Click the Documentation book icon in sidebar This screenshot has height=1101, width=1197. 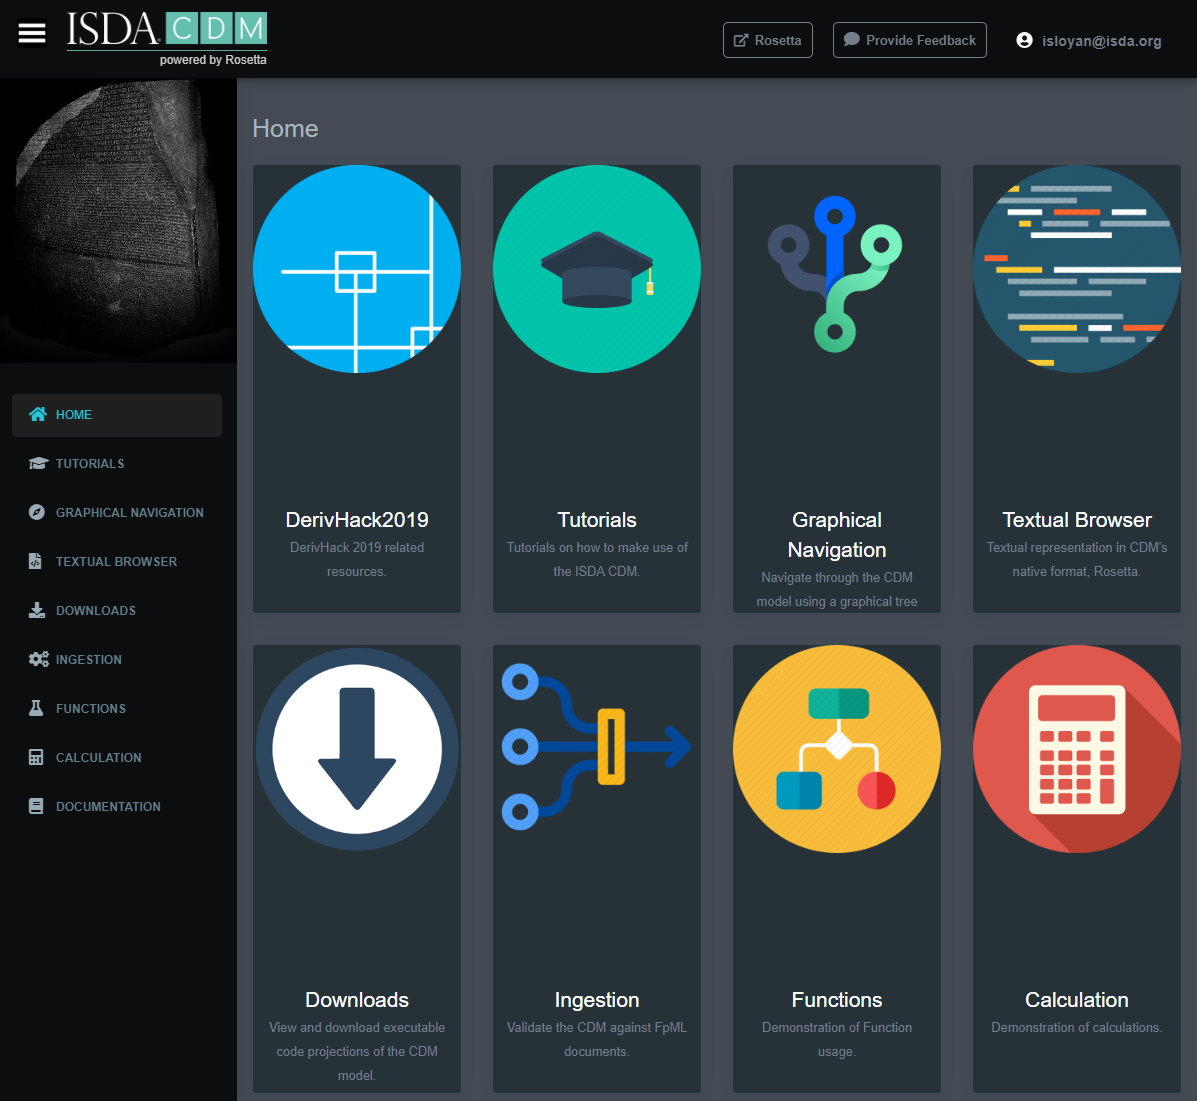pos(36,806)
